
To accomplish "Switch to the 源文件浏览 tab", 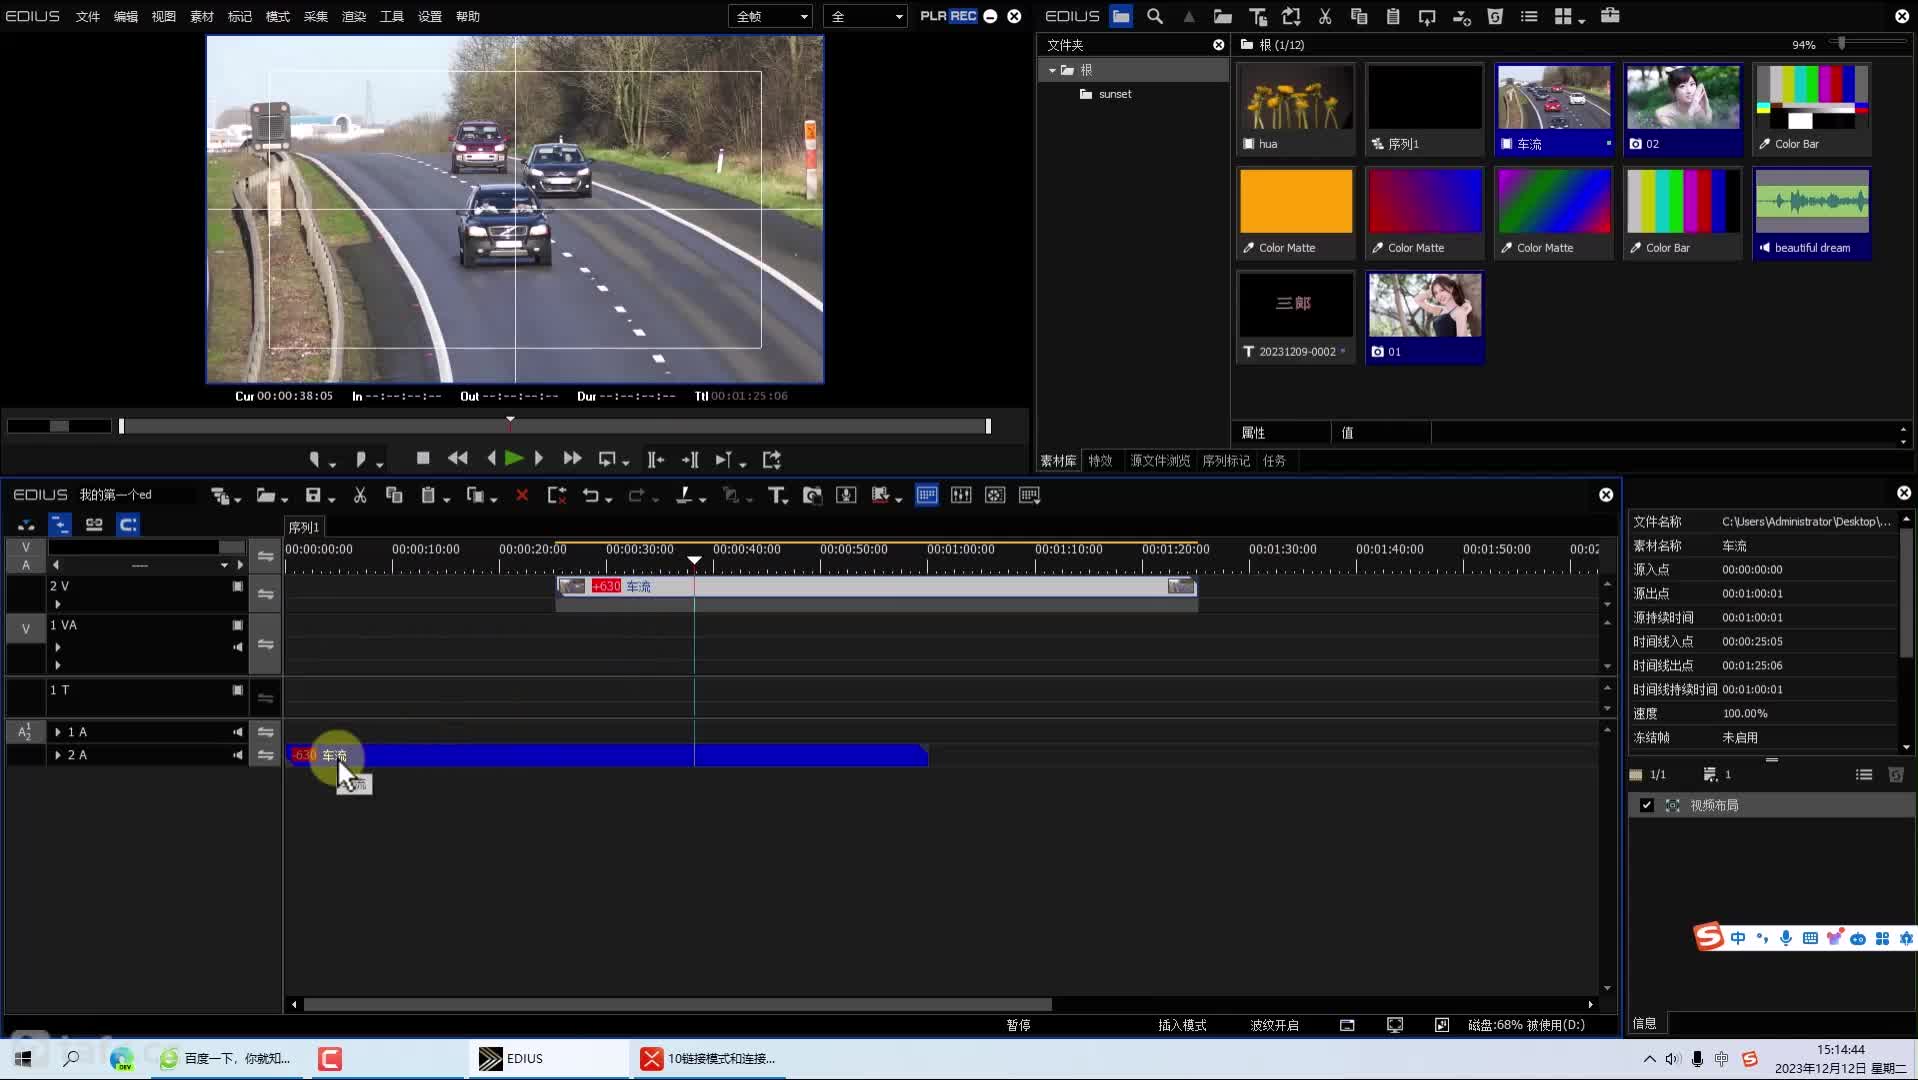I will pos(1160,461).
